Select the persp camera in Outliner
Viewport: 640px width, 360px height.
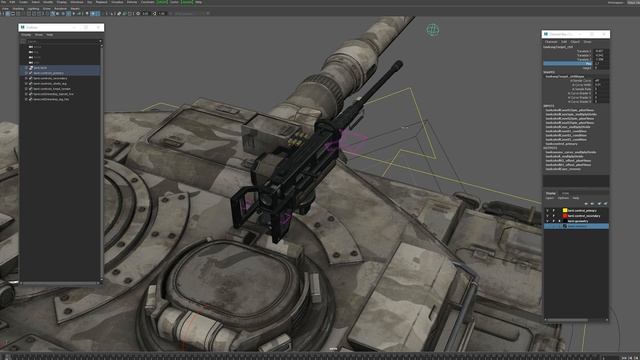pos(37,47)
